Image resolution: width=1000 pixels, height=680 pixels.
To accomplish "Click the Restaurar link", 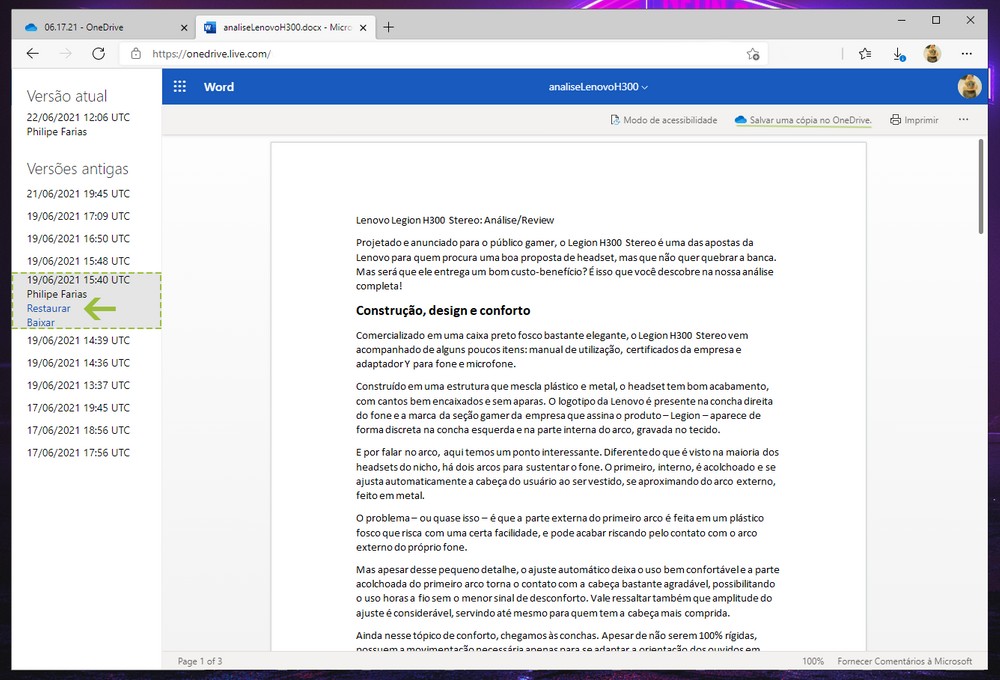I will 48,308.
